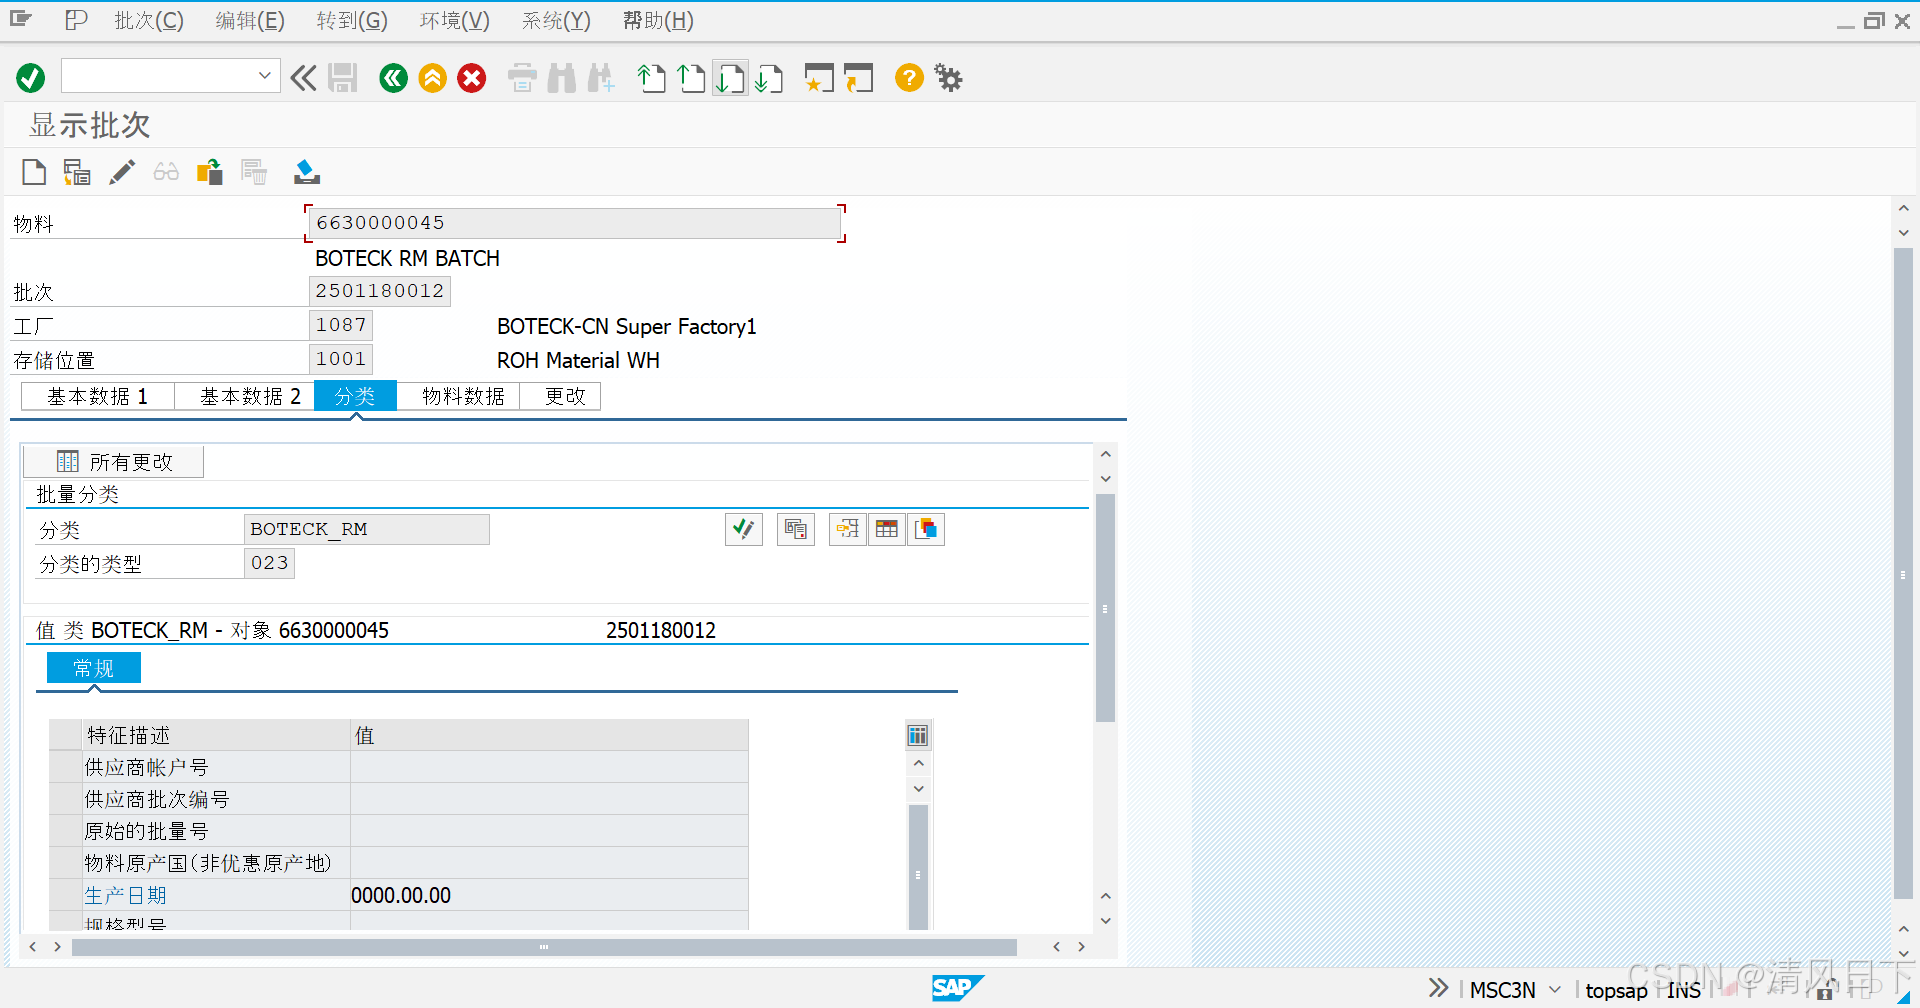Click the 原始的批量号 row

coord(398,831)
